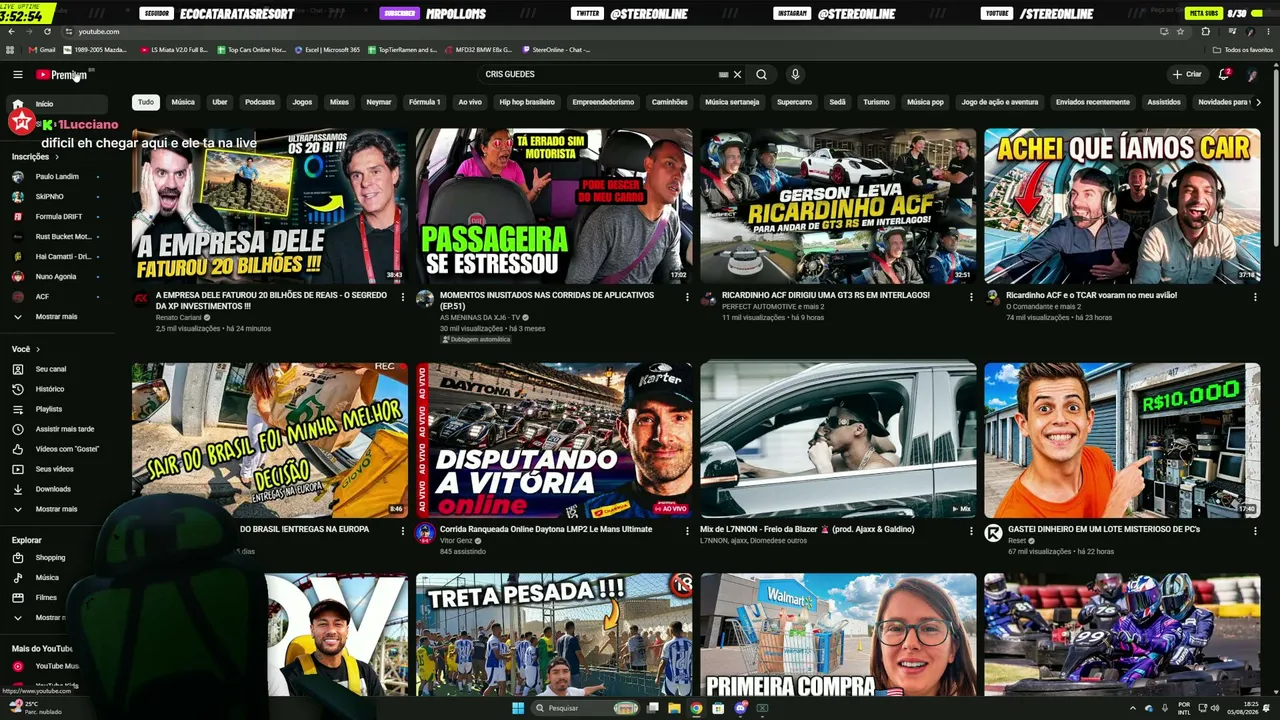The image size is (1280, 720).
Task: Click the on-screen keyboard icon in search box
Action: [723, 75]
